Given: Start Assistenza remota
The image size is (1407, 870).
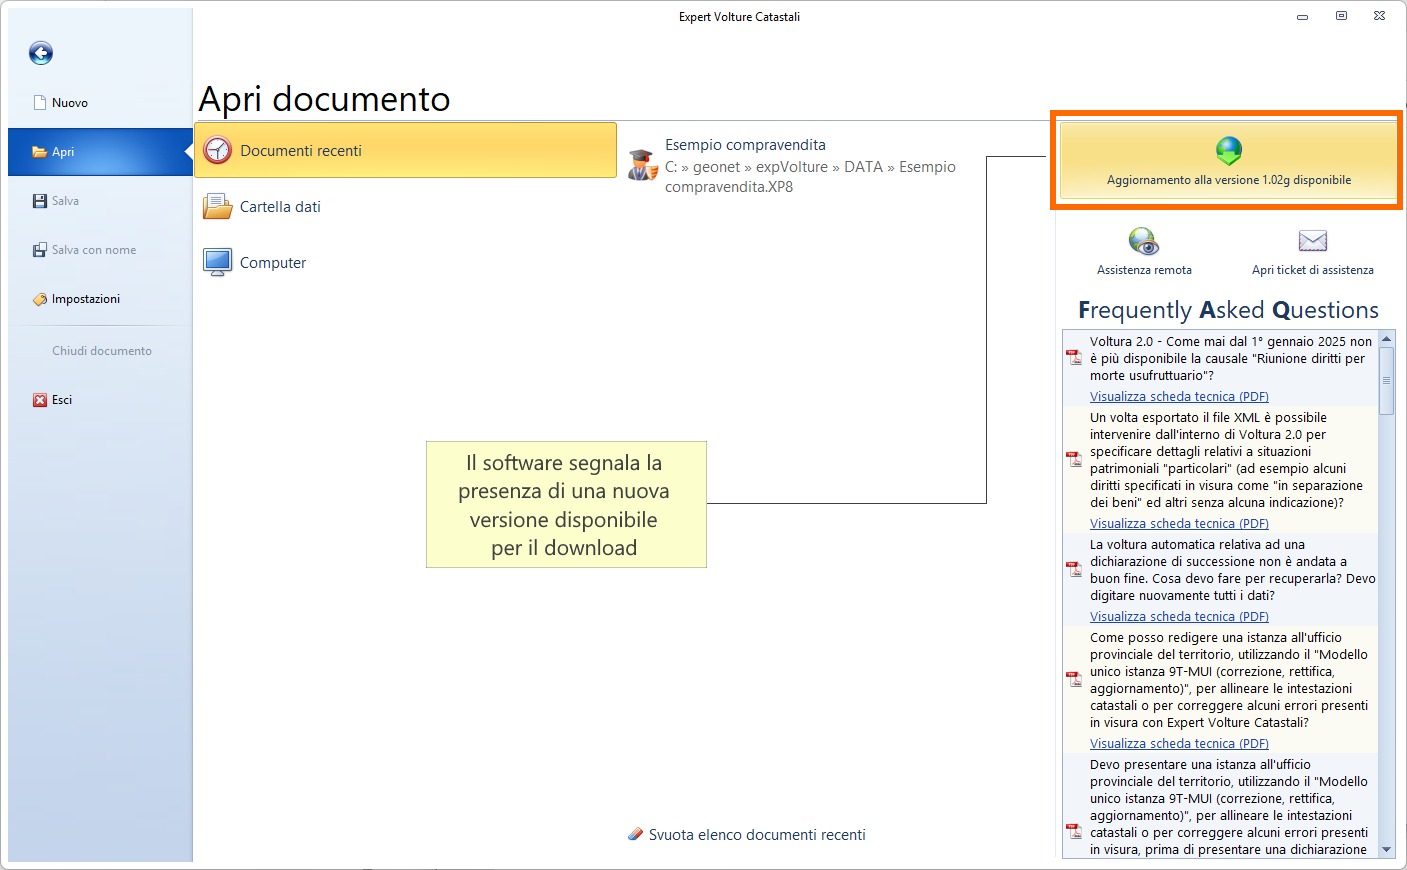Looking at the screenshot, I should click(1144, 251).
